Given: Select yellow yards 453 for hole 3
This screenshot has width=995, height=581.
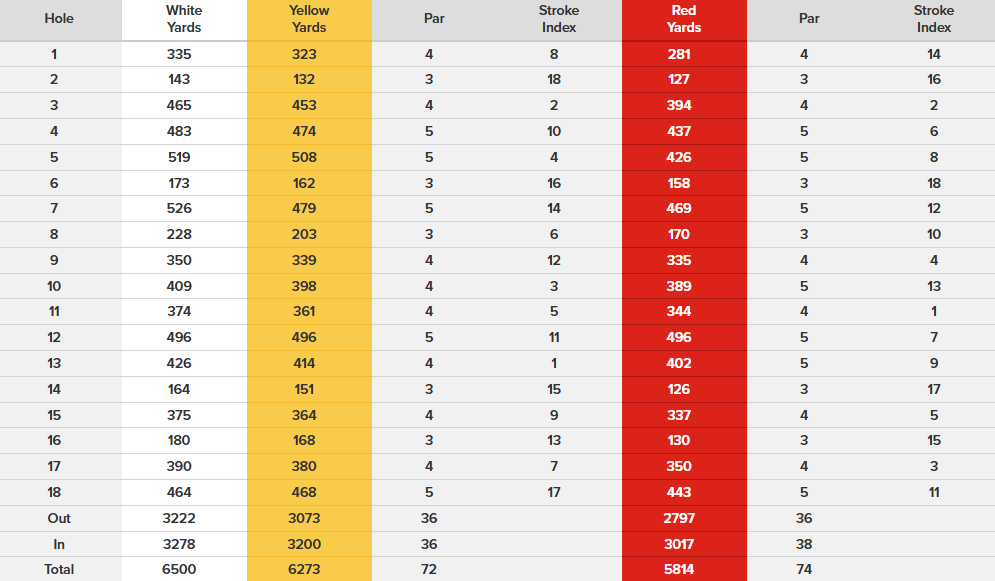Looking at the screenshot, I should click(304, 106).
